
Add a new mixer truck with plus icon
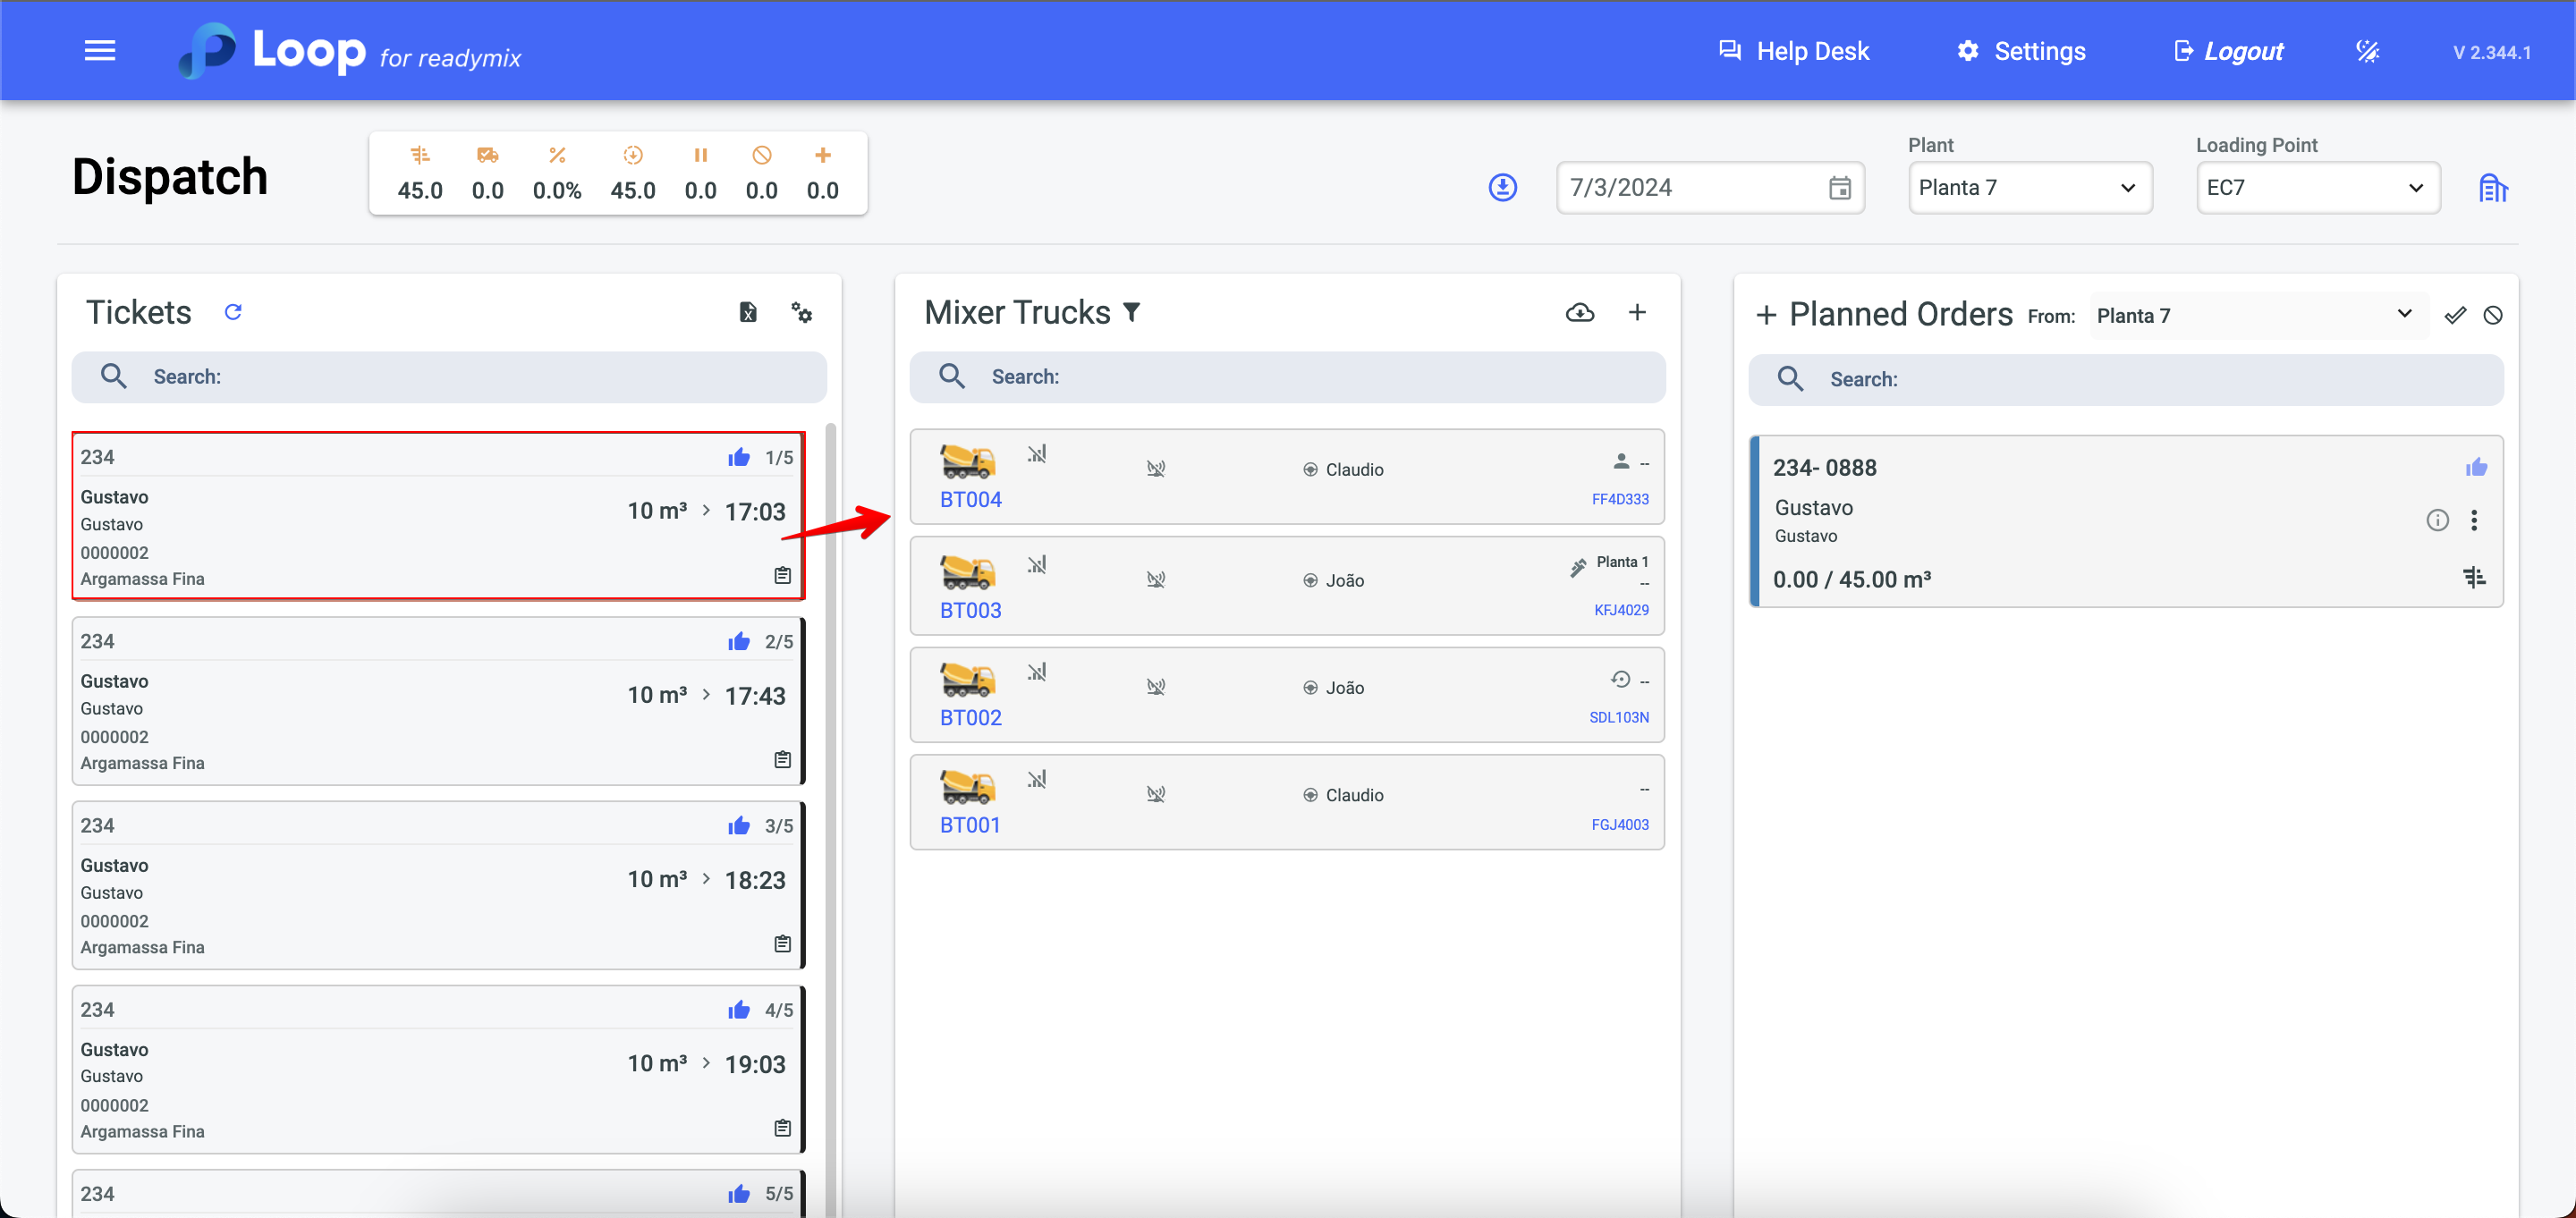(1636, 312)
